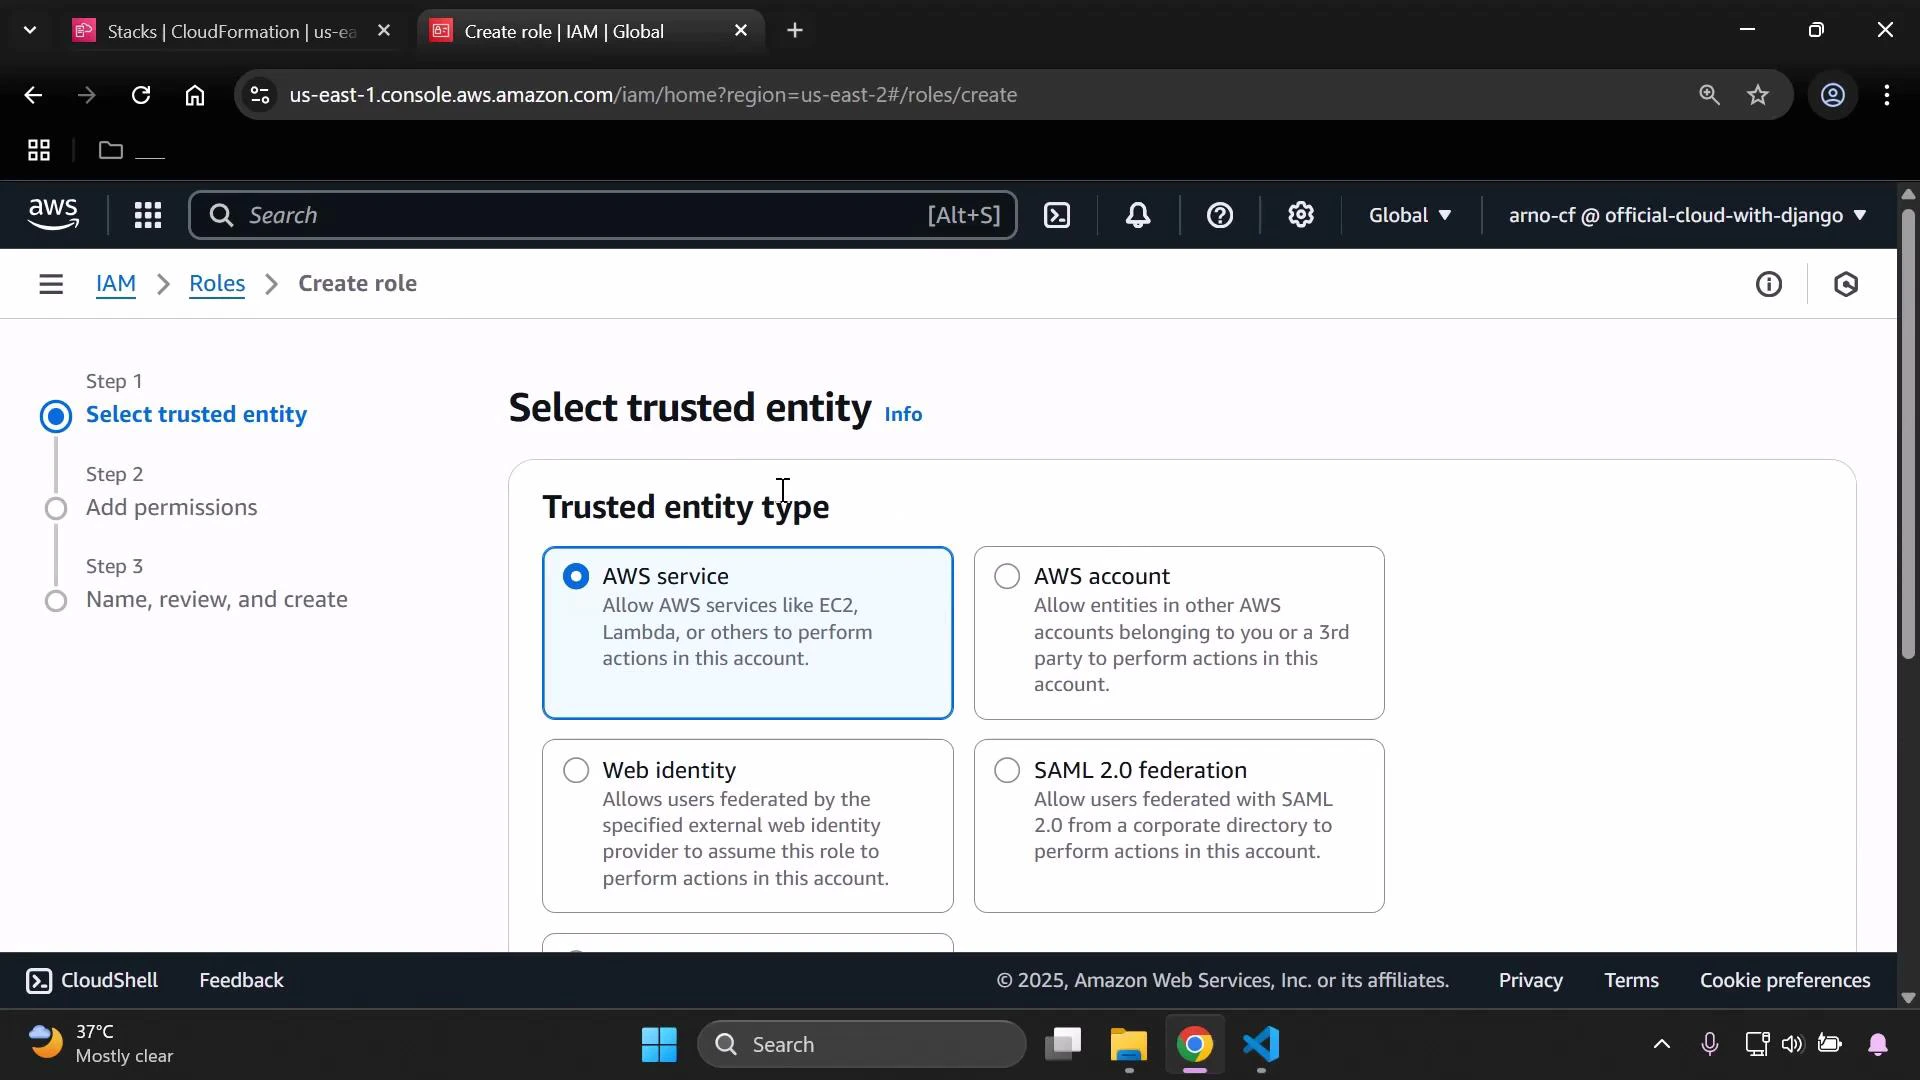1920x1080 pixels.
Task: Open AWS console help via question mark icon
Action: pyautogui.click(x=1220, y=215)
